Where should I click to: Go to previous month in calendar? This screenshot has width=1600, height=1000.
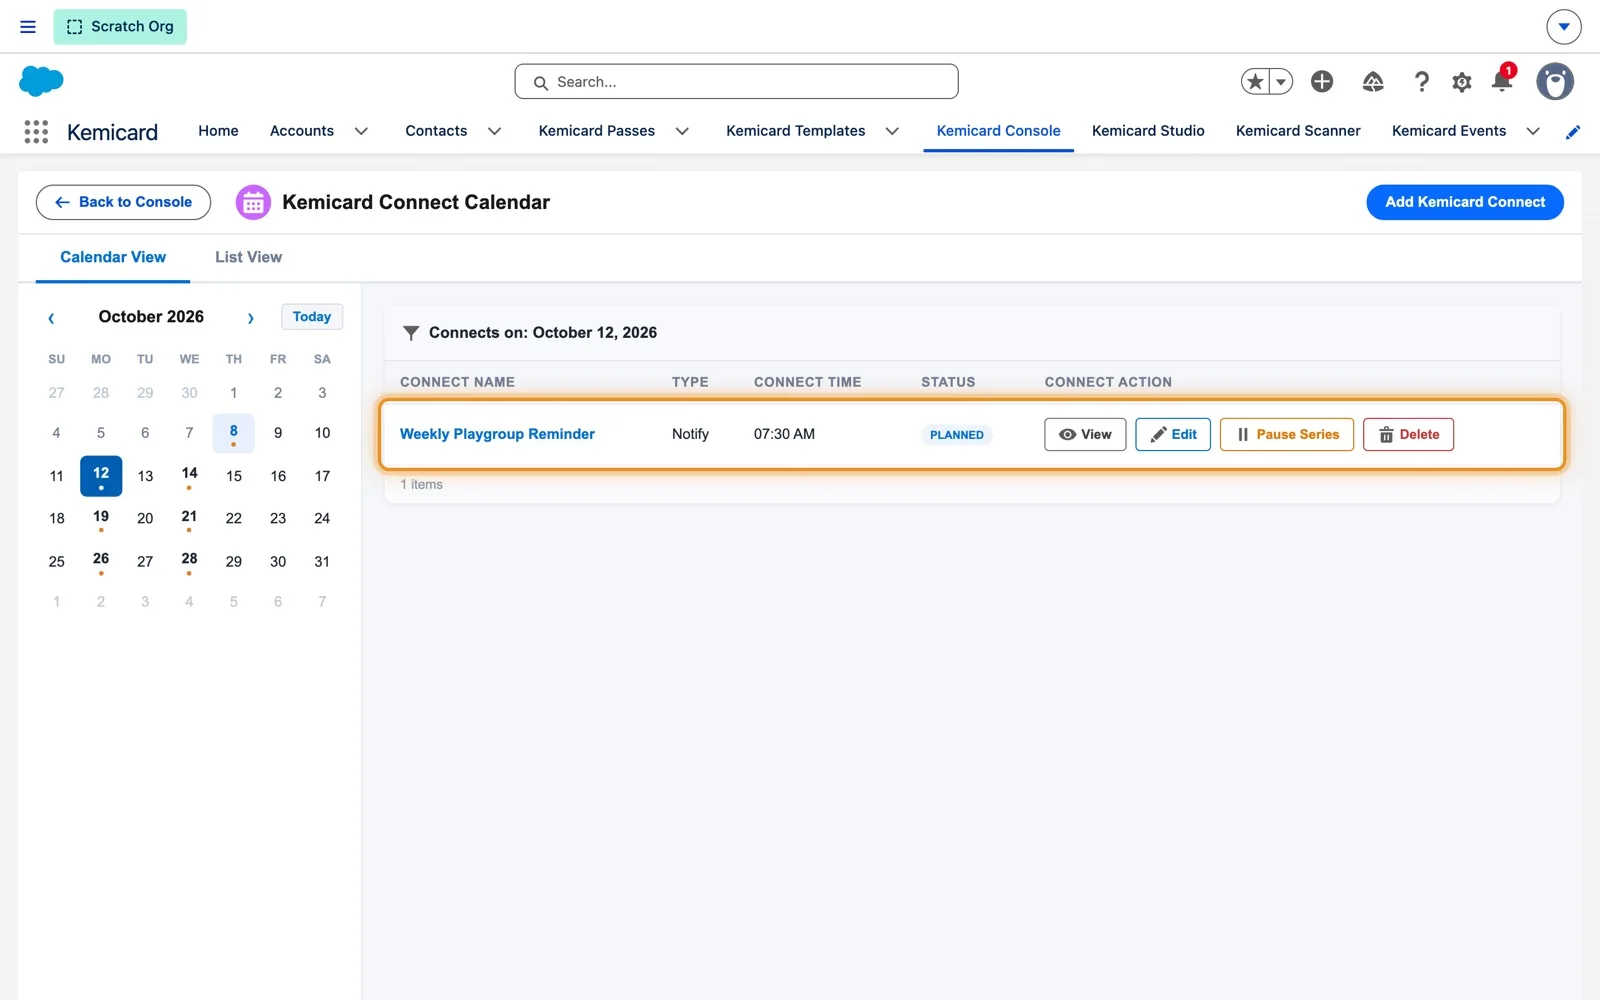tap(51, 318)
